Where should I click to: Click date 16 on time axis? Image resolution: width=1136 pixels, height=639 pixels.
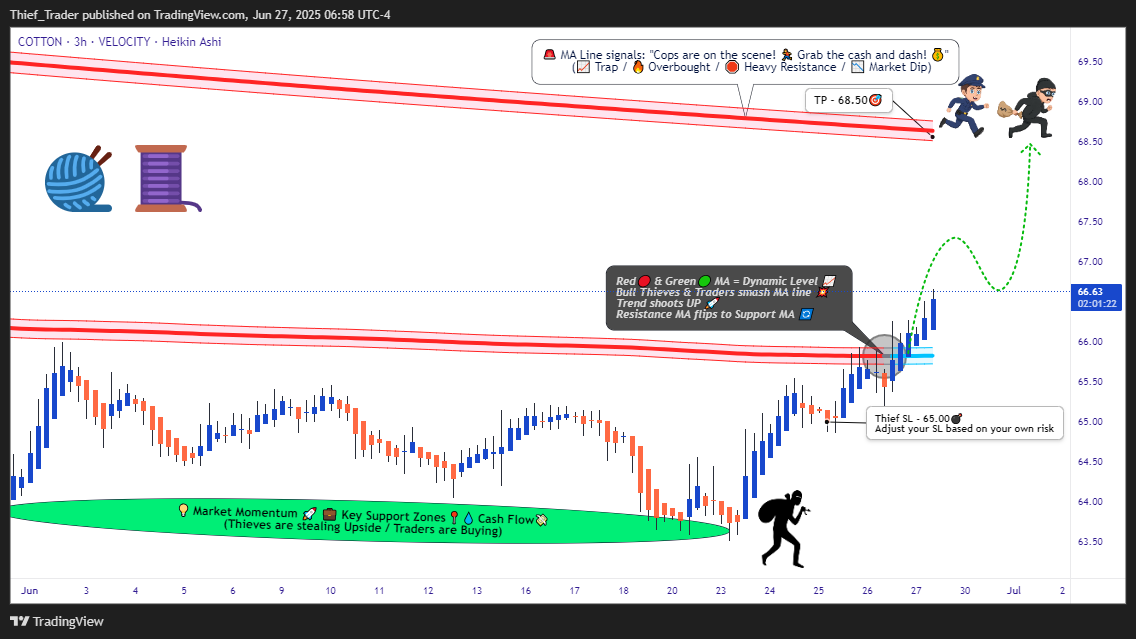525,590
